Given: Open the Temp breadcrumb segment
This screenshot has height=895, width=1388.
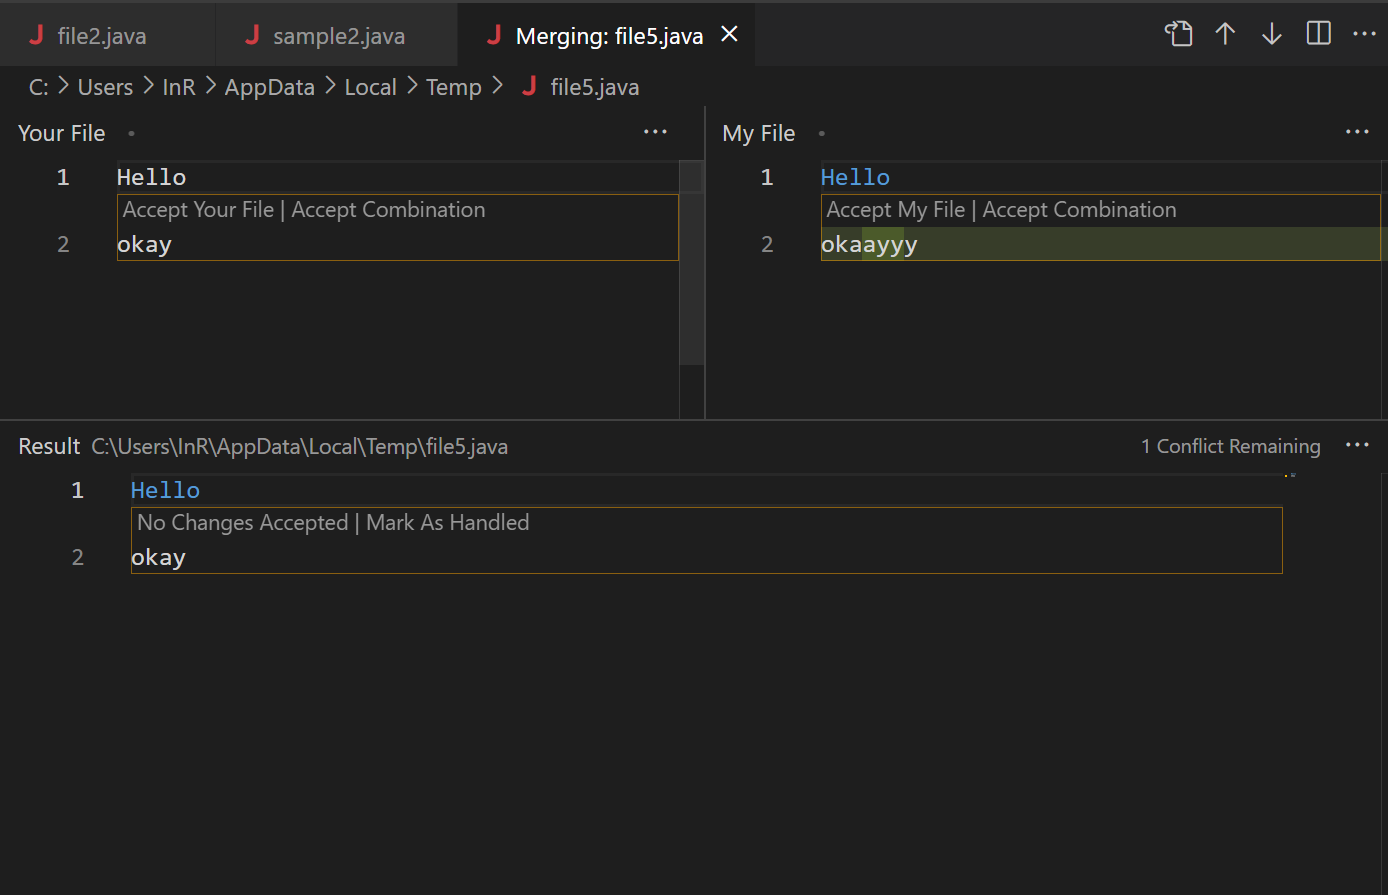Looking at the screenshot, I should [x=454, y=88].
